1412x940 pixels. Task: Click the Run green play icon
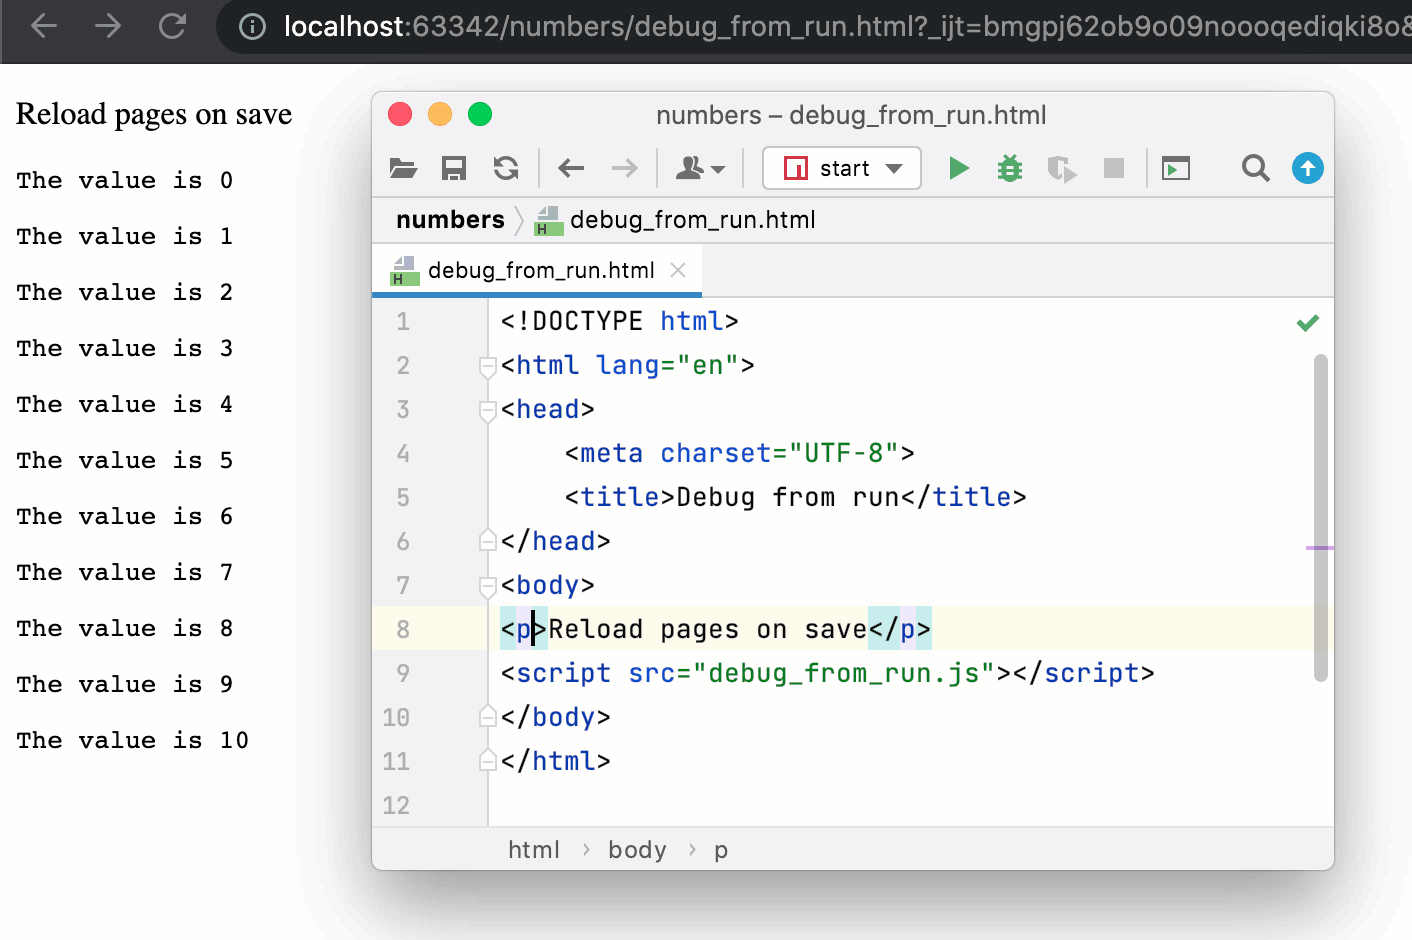click(958, 168)
